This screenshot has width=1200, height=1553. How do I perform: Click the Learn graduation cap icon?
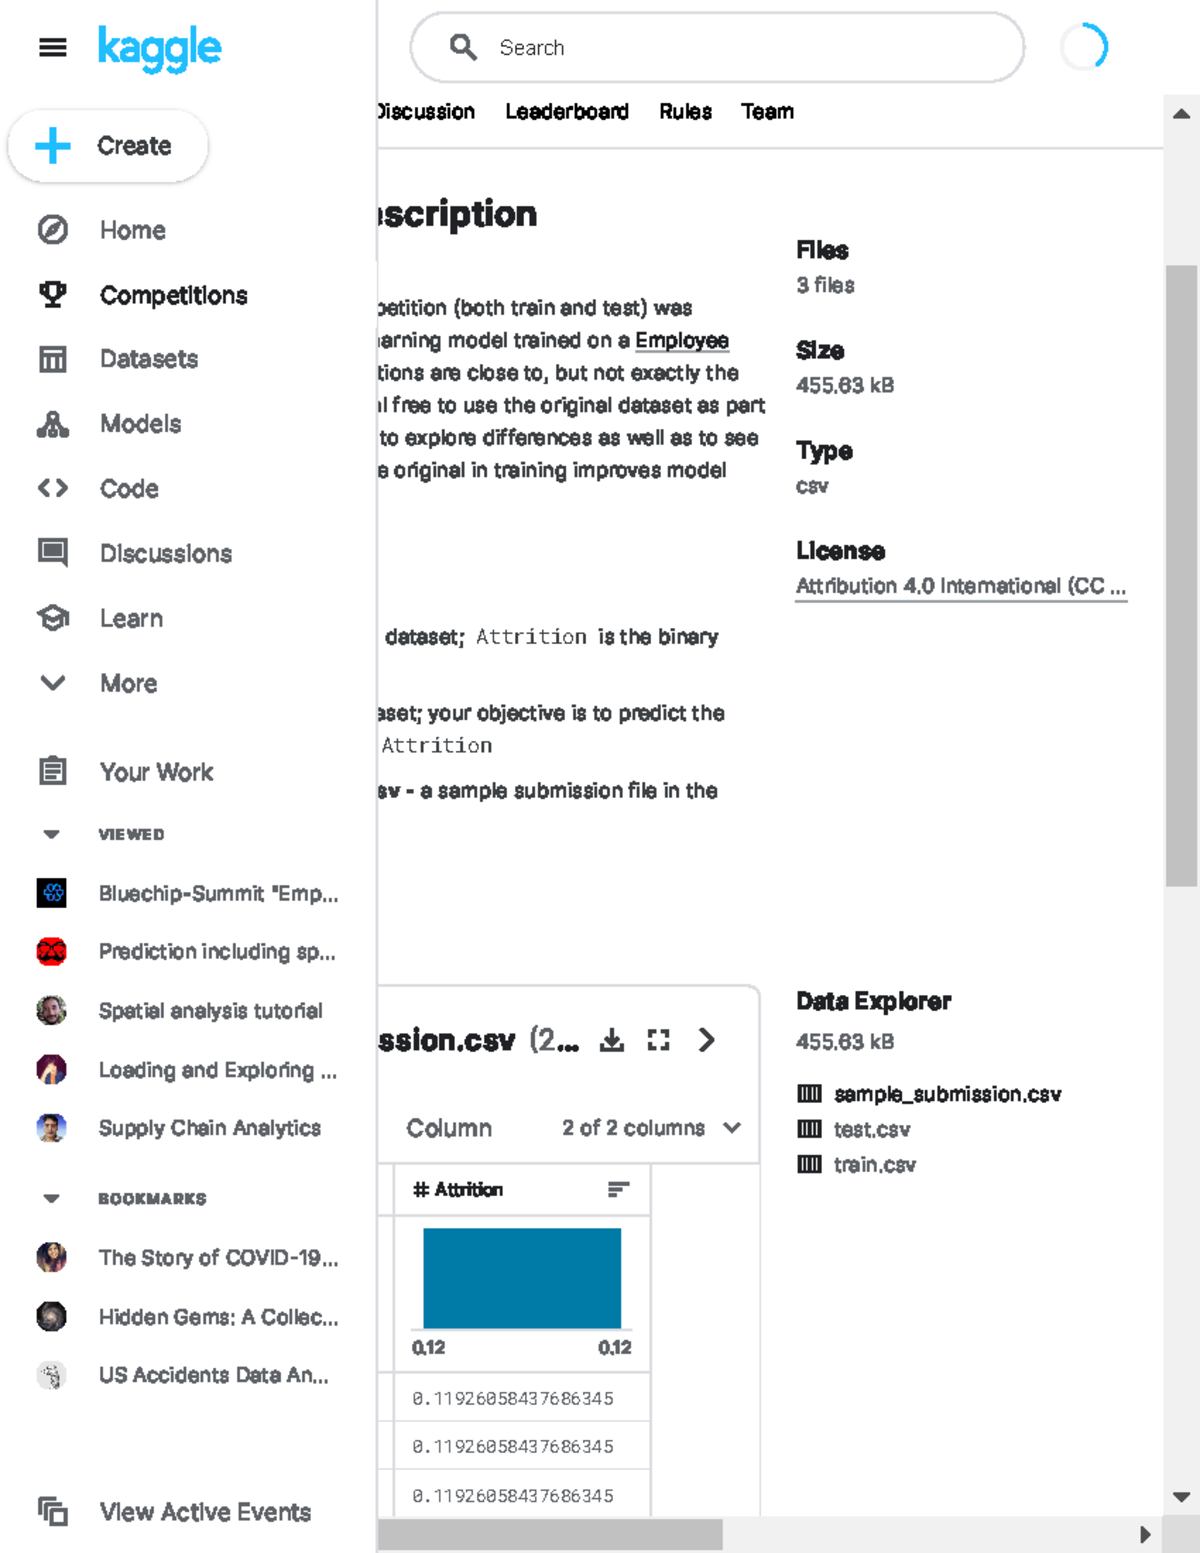53,618
